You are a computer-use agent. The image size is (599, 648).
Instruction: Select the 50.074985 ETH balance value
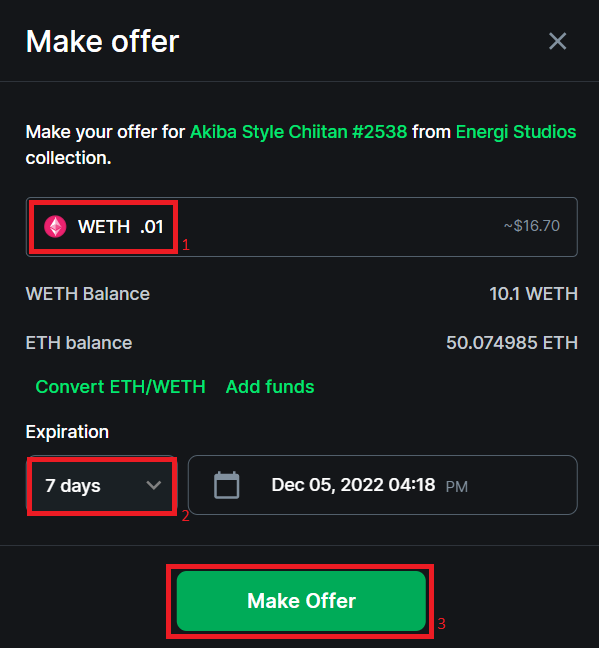512,343
